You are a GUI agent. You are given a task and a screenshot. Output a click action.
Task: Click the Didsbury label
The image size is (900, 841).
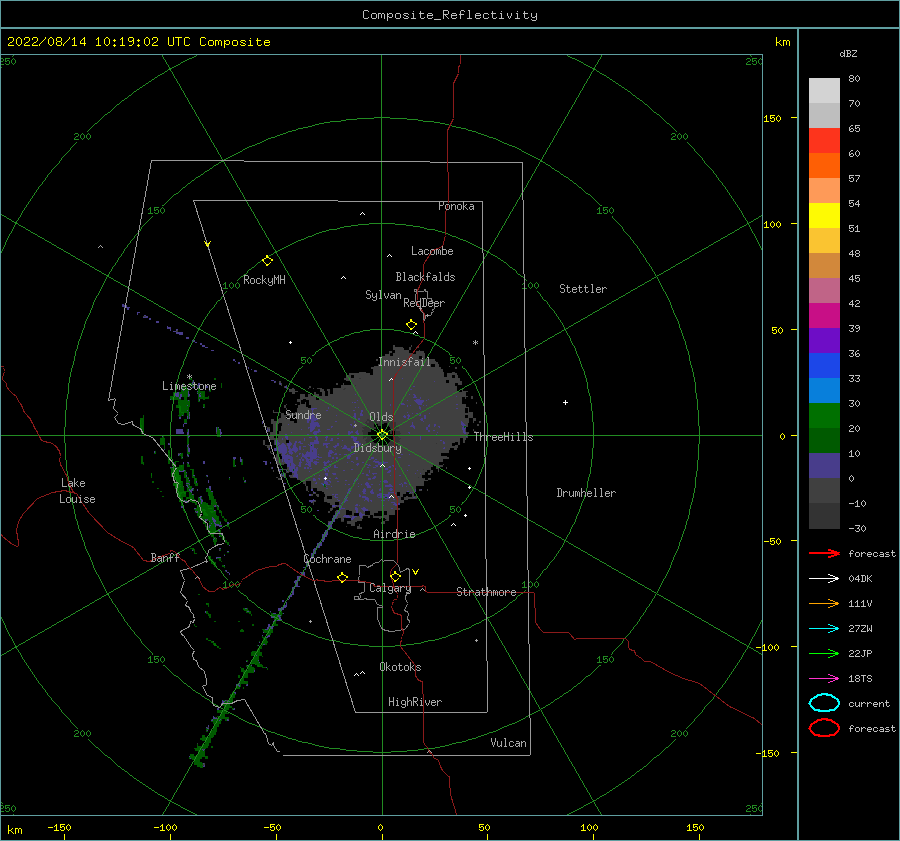[x=377, y=448]
